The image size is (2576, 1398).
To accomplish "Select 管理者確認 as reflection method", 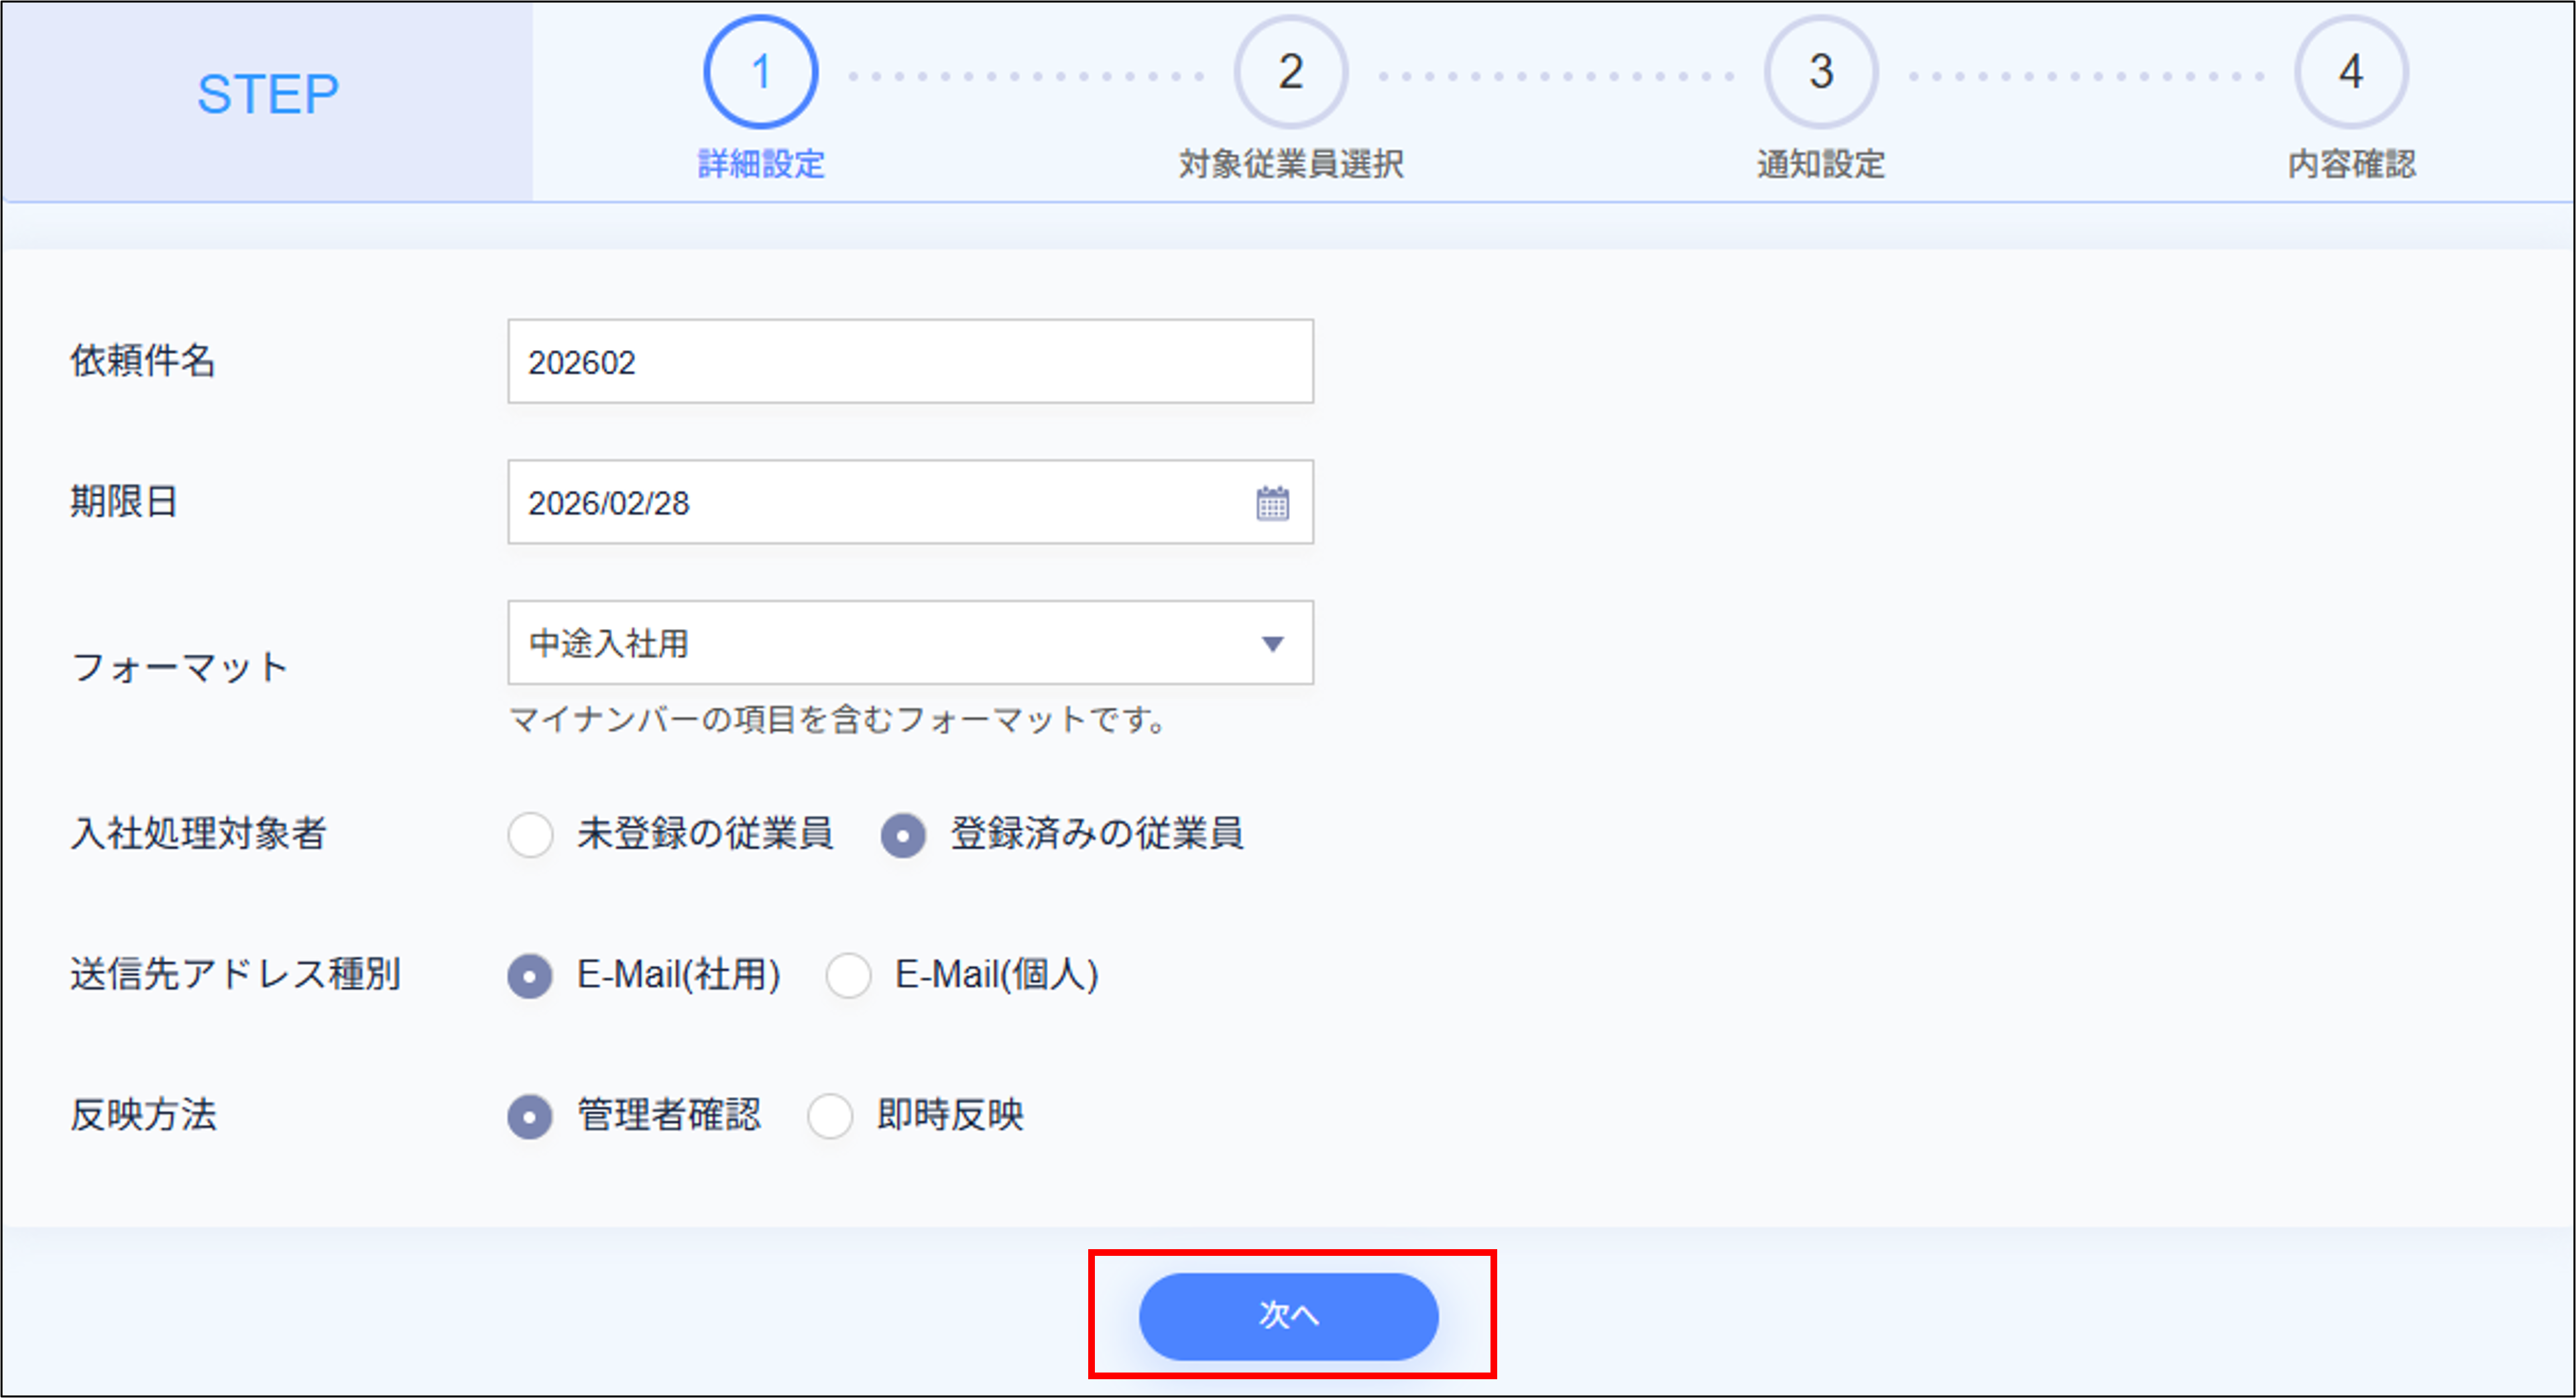I will click(x=529, y=1116).
